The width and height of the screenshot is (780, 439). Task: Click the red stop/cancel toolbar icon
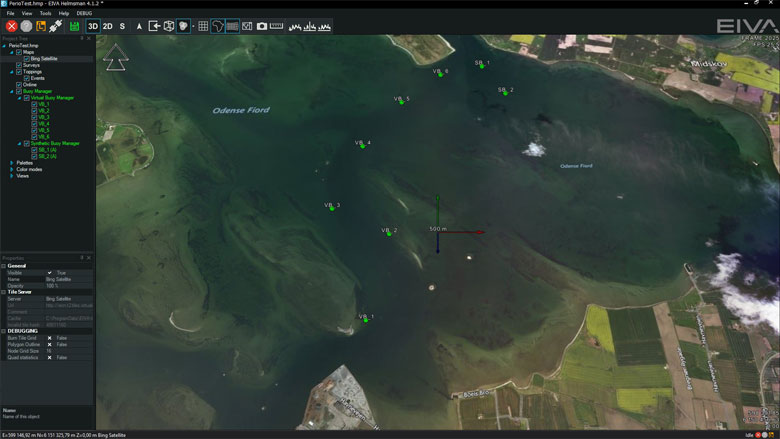pos(11,26)
